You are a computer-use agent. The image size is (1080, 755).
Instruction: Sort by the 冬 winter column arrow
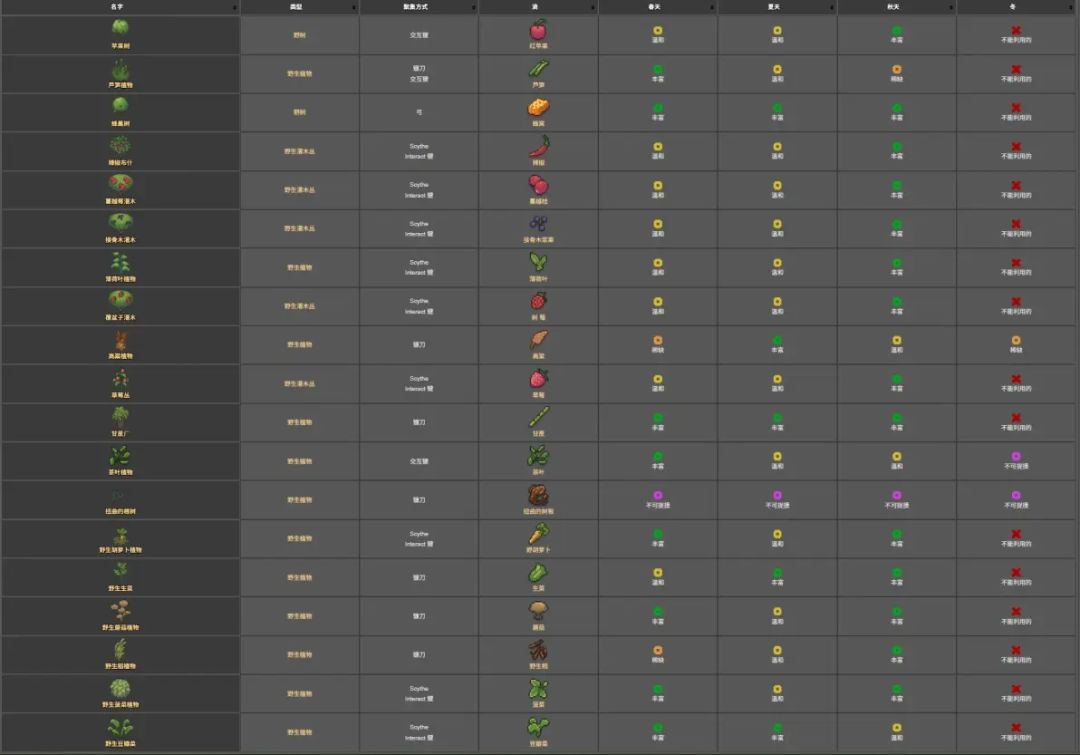click(1070, 8)
